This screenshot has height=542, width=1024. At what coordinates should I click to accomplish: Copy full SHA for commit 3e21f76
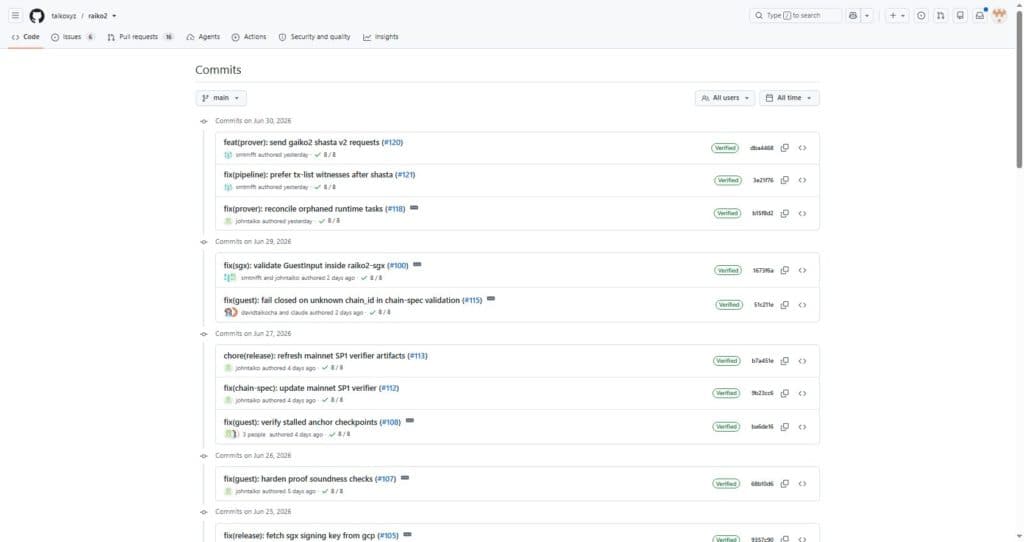[x=784, y=180]
